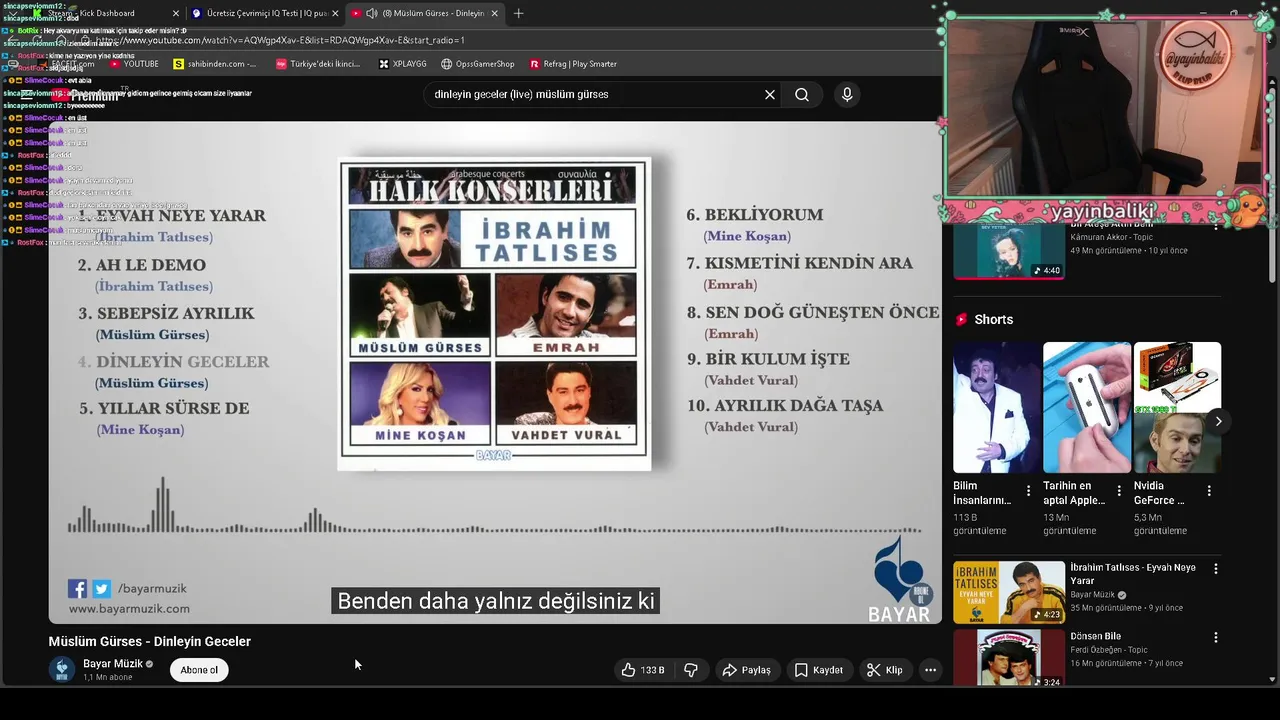Click the 1,1 Mn abone subscriber count

108,678
